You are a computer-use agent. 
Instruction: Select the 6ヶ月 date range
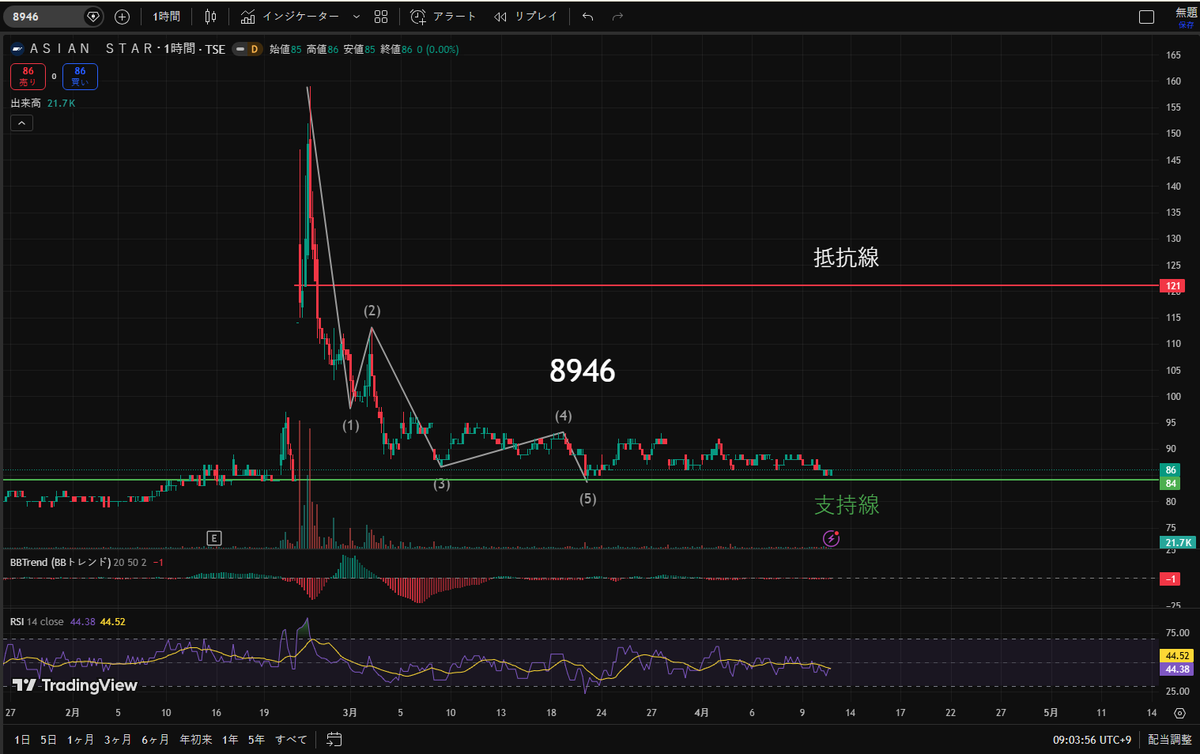pos(155,740)
